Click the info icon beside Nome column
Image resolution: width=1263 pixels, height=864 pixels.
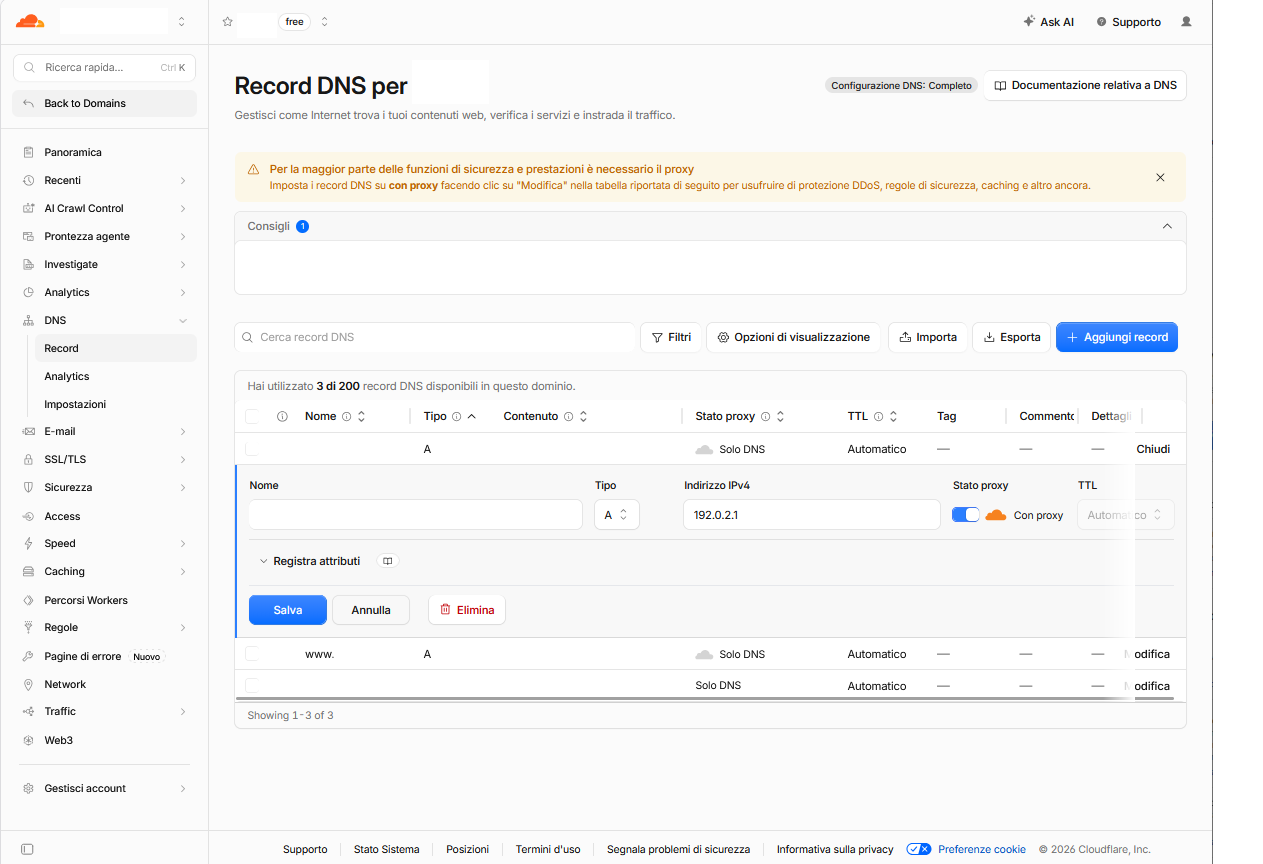pyautogui.click(x=346, y=416)
